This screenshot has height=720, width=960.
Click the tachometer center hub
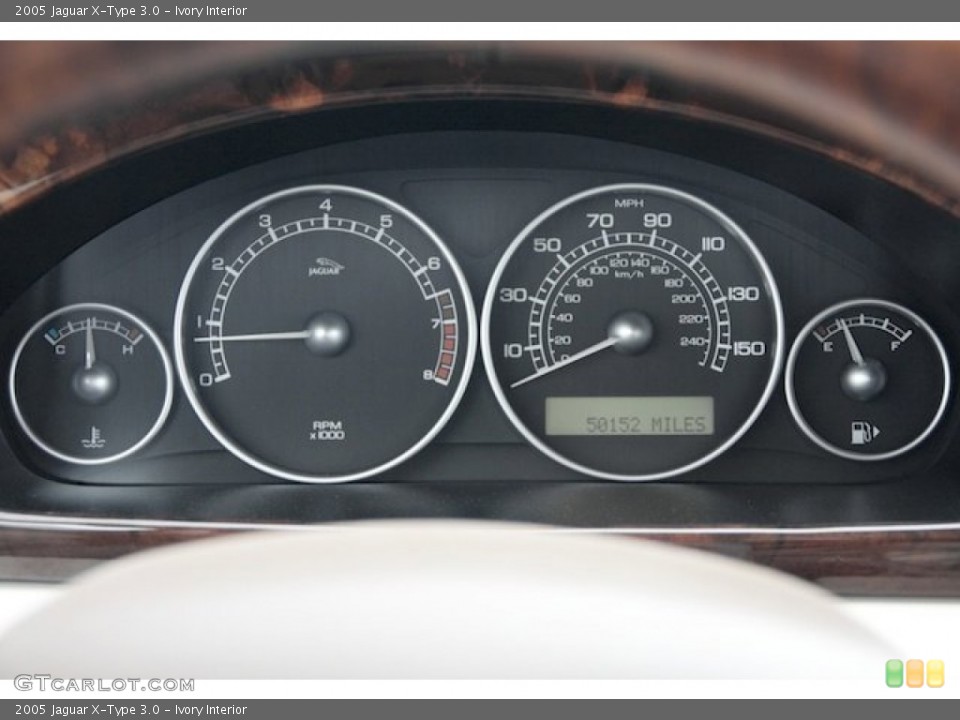coord(328,334)
